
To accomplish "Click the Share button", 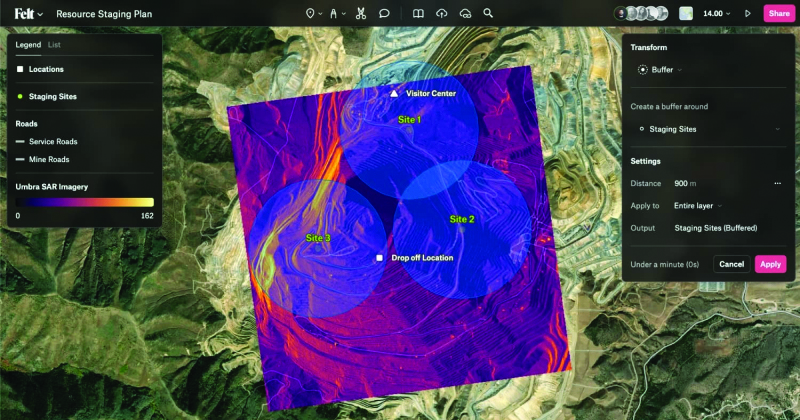I will pyautogui.click(x=777, y=14).
